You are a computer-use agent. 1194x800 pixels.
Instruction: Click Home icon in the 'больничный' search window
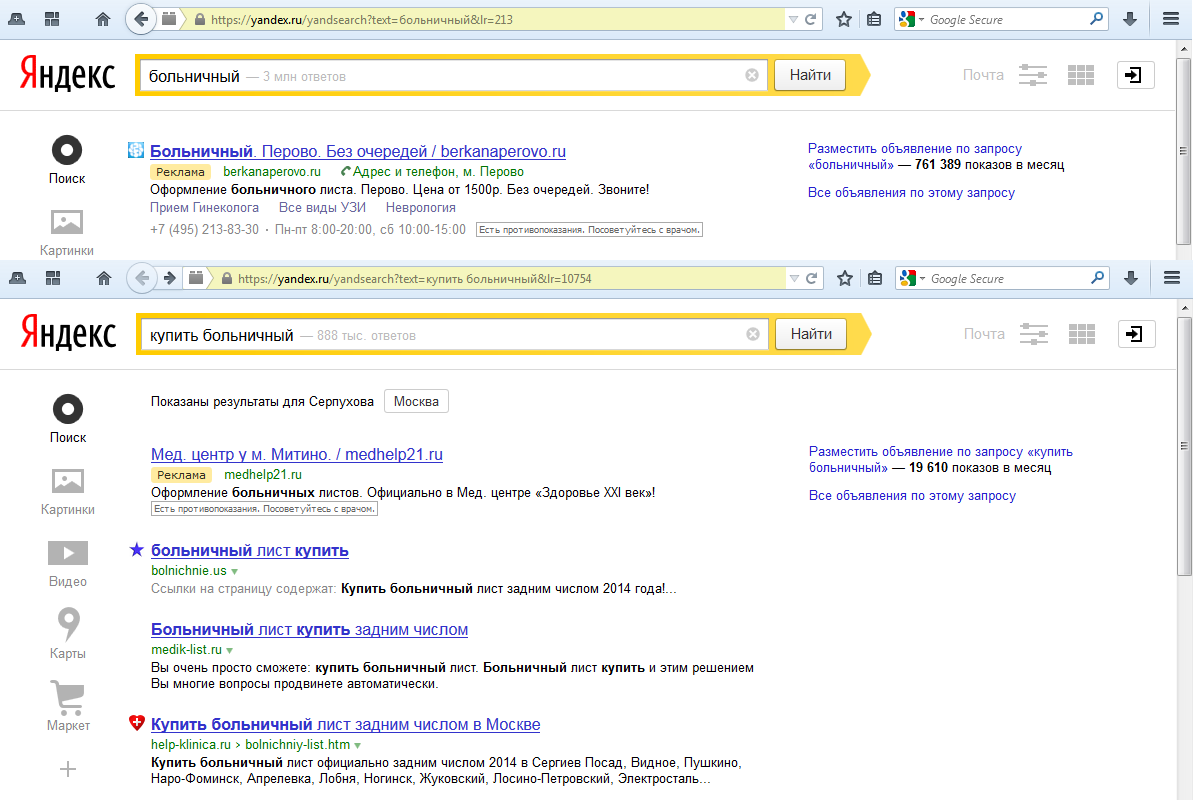click(x=103, y=20)
